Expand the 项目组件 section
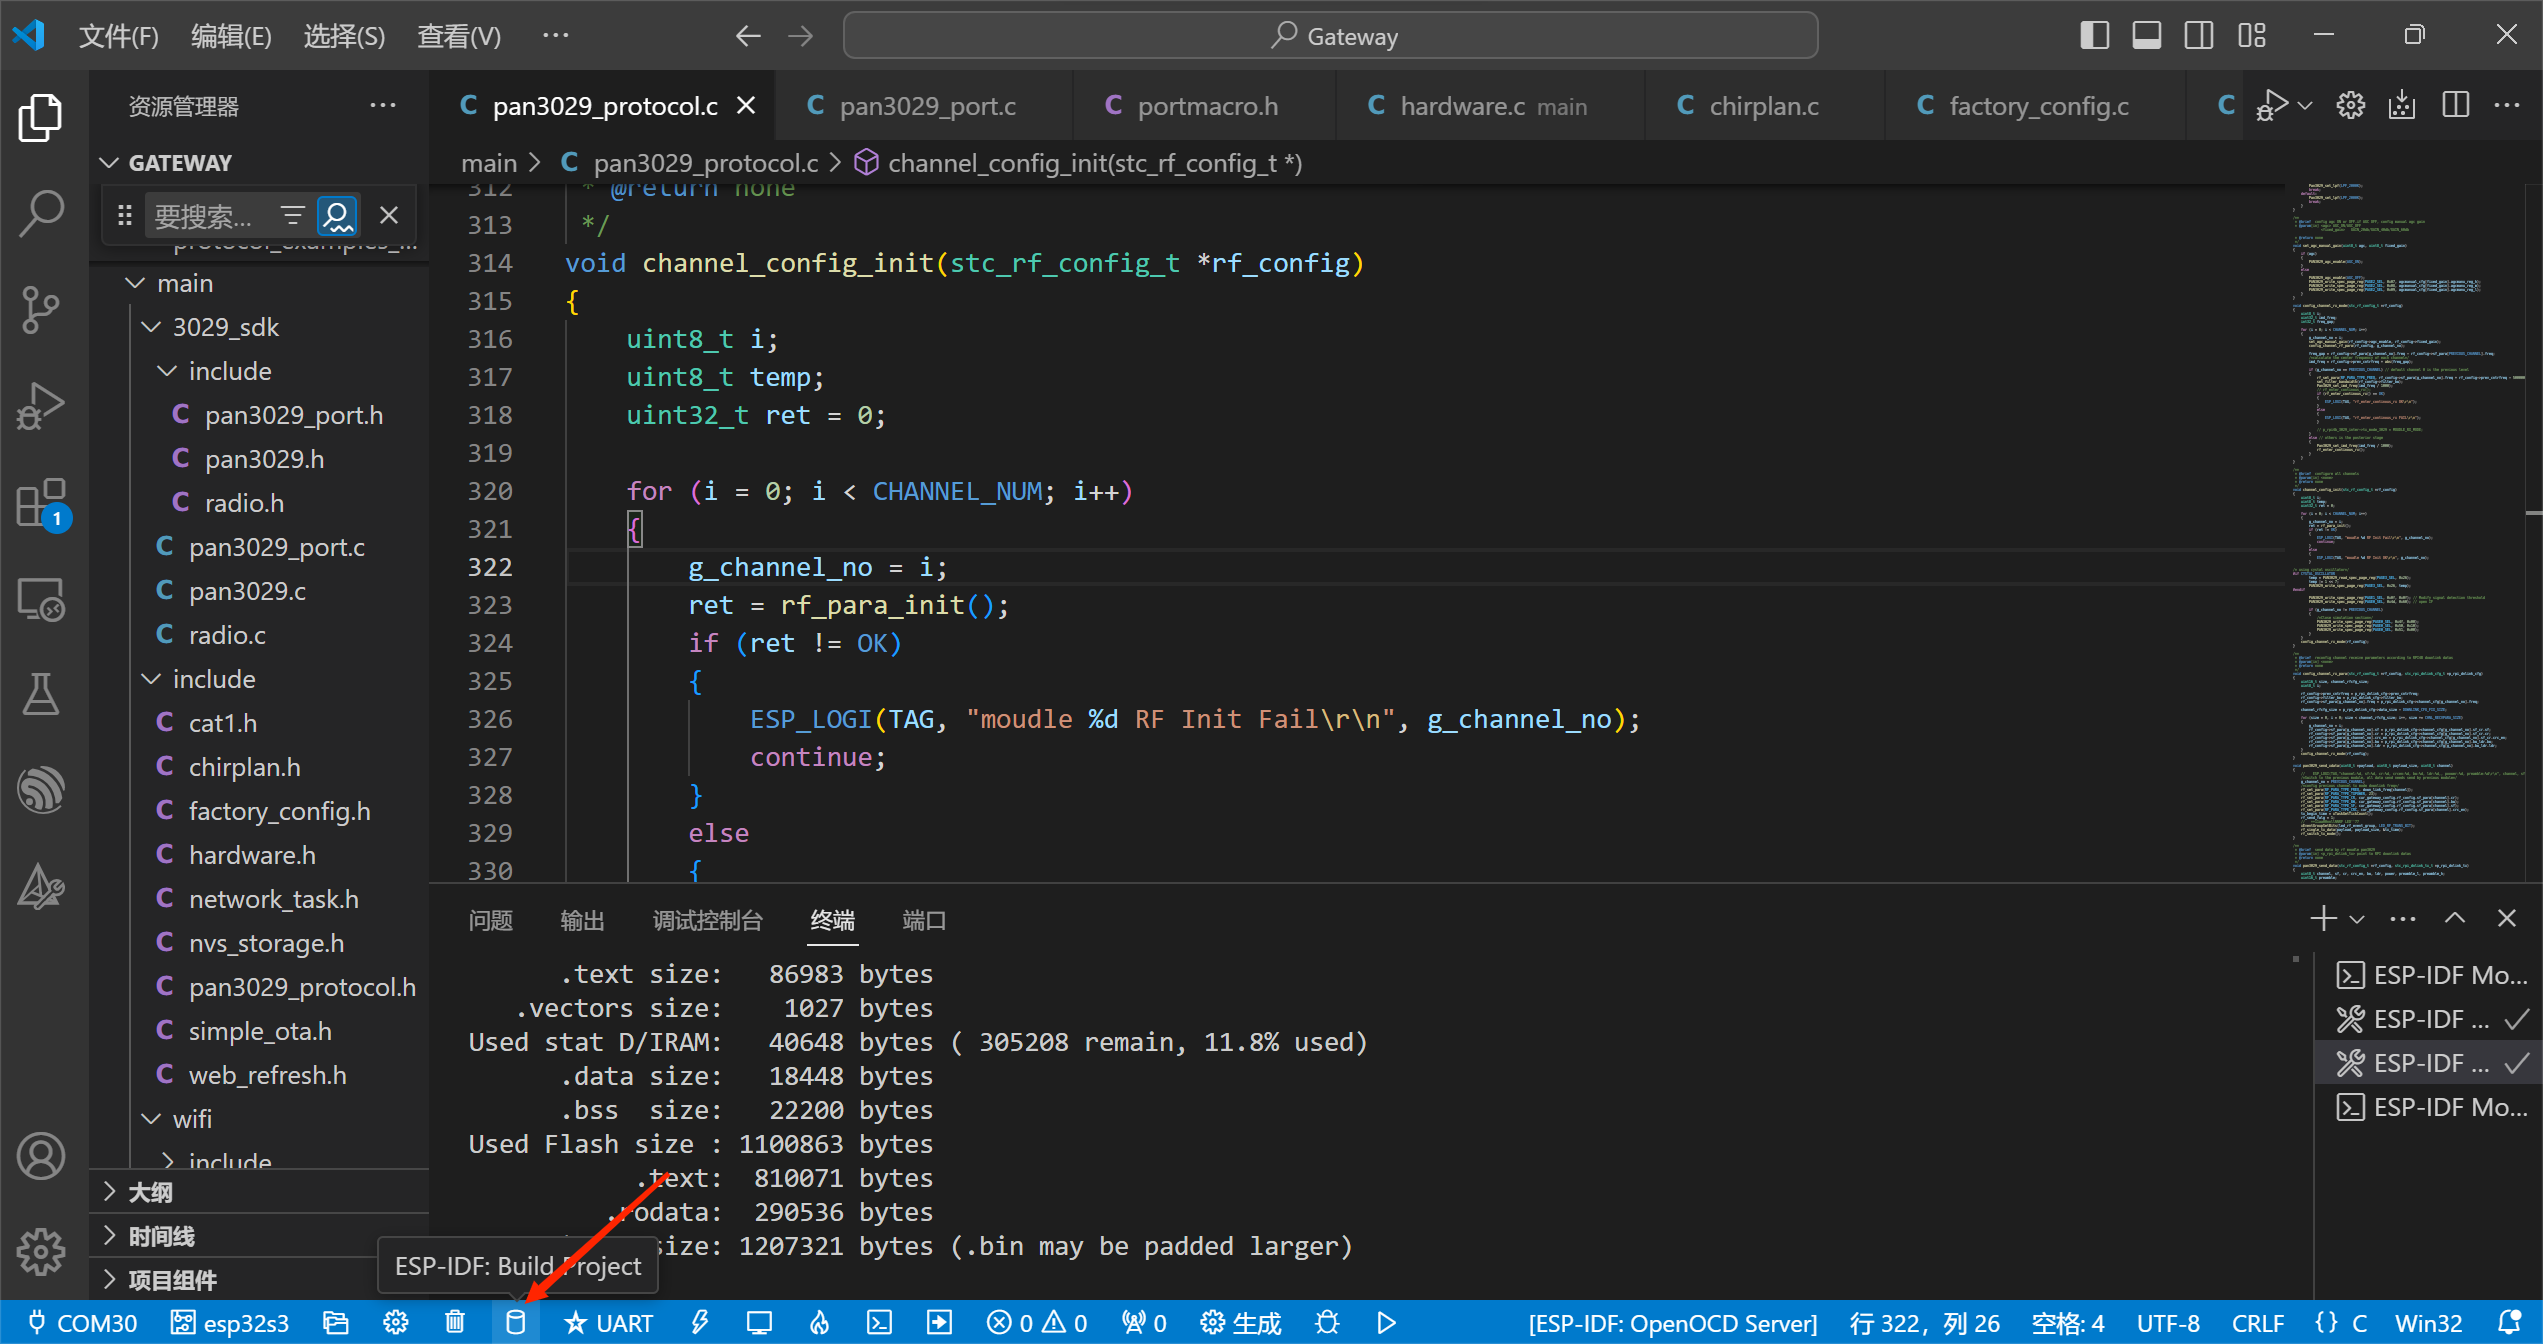This screenshot has height=1344, width=2543. 172,1280
